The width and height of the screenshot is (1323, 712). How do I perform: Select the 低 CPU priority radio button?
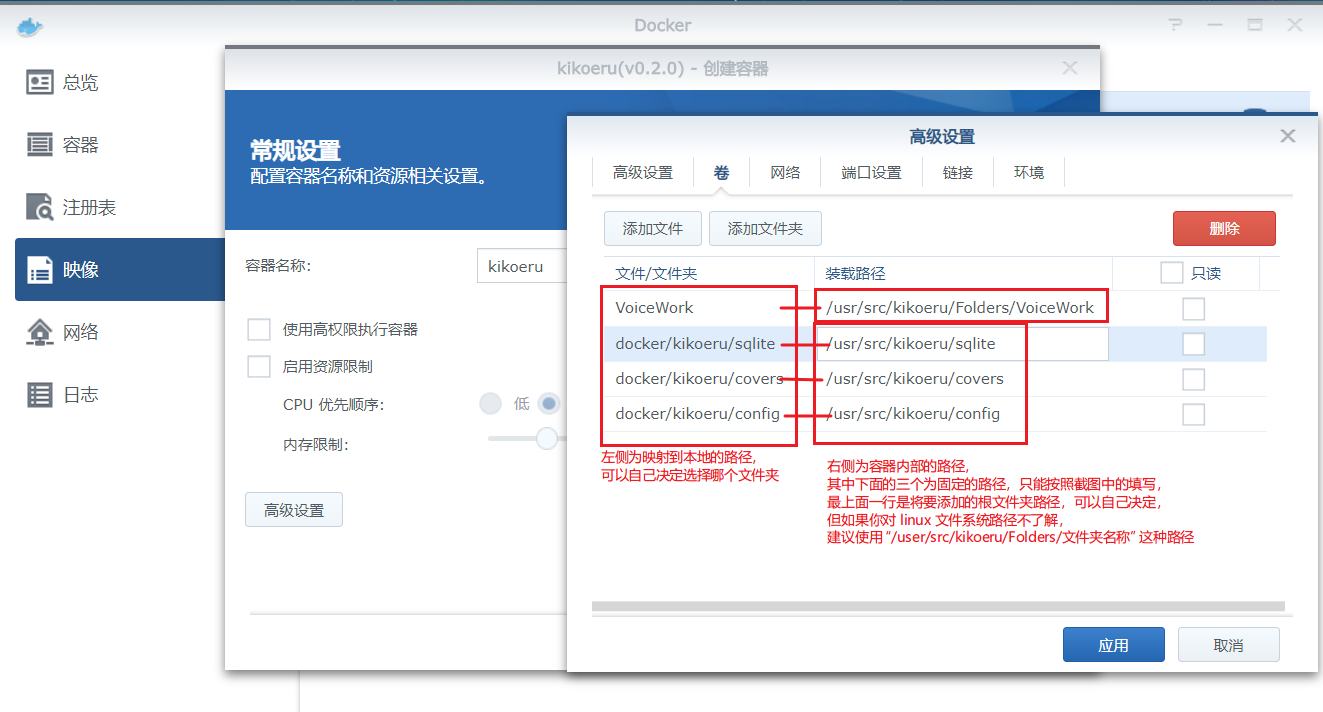[x=490, y=403]
